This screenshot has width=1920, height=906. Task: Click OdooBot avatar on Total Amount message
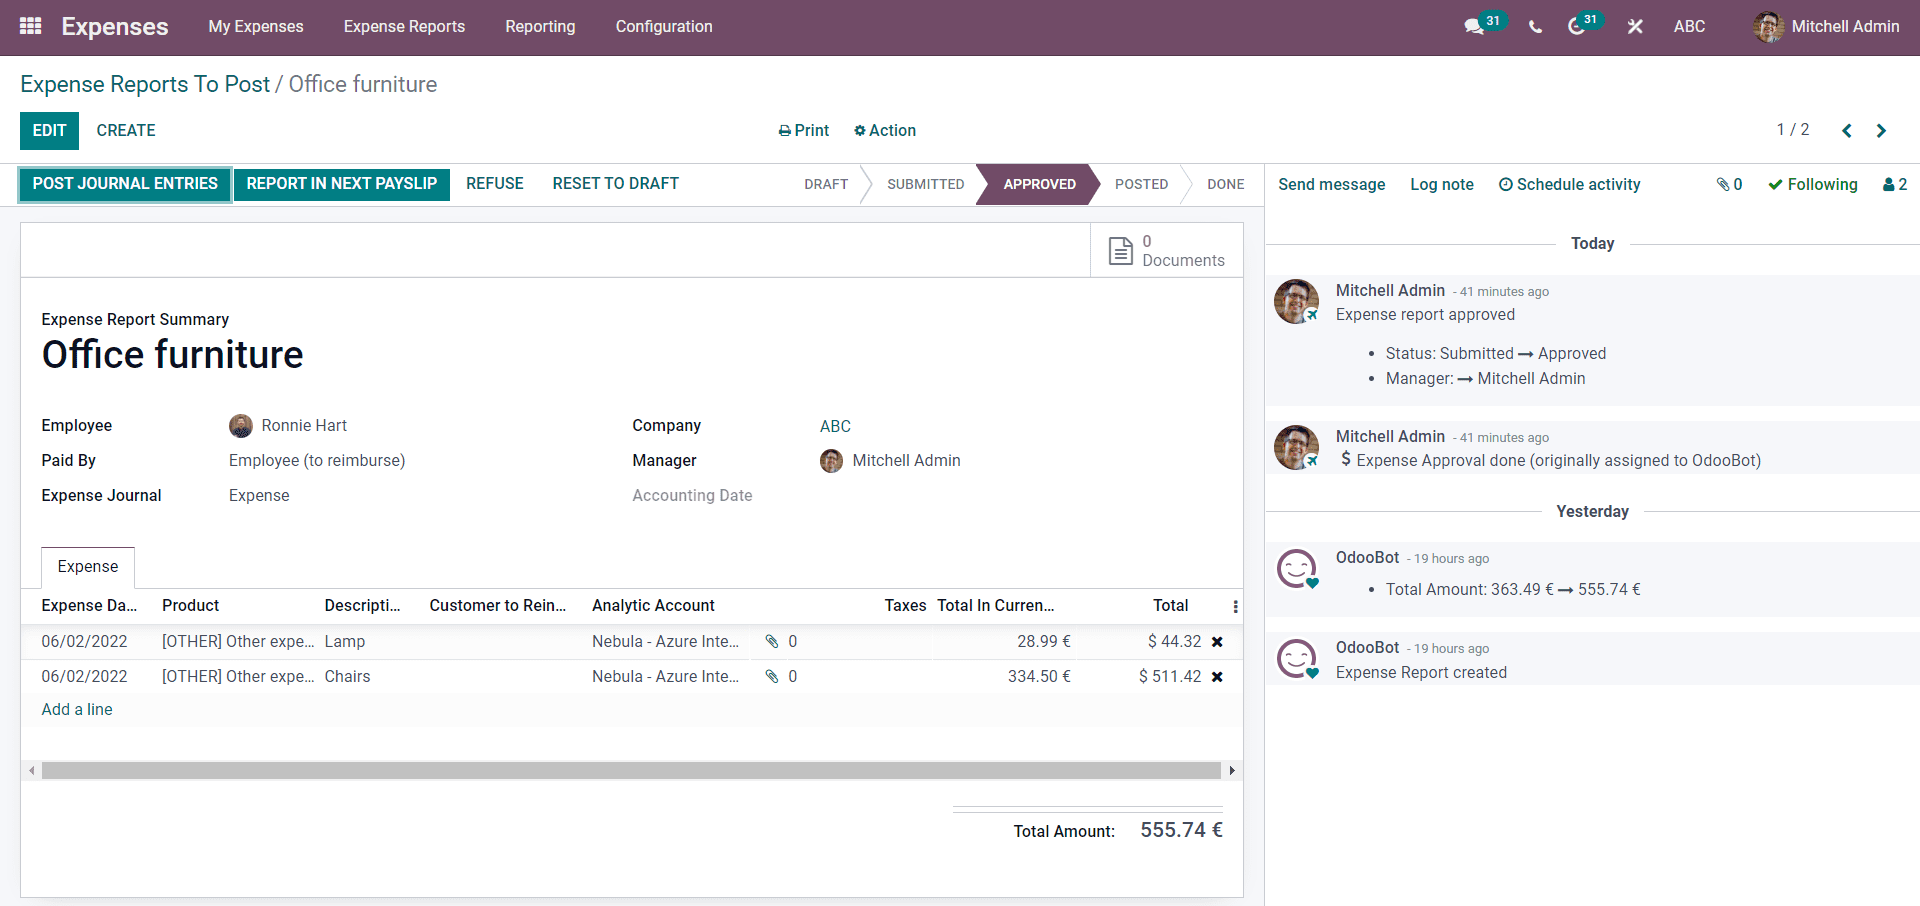tap(1297, 569)
